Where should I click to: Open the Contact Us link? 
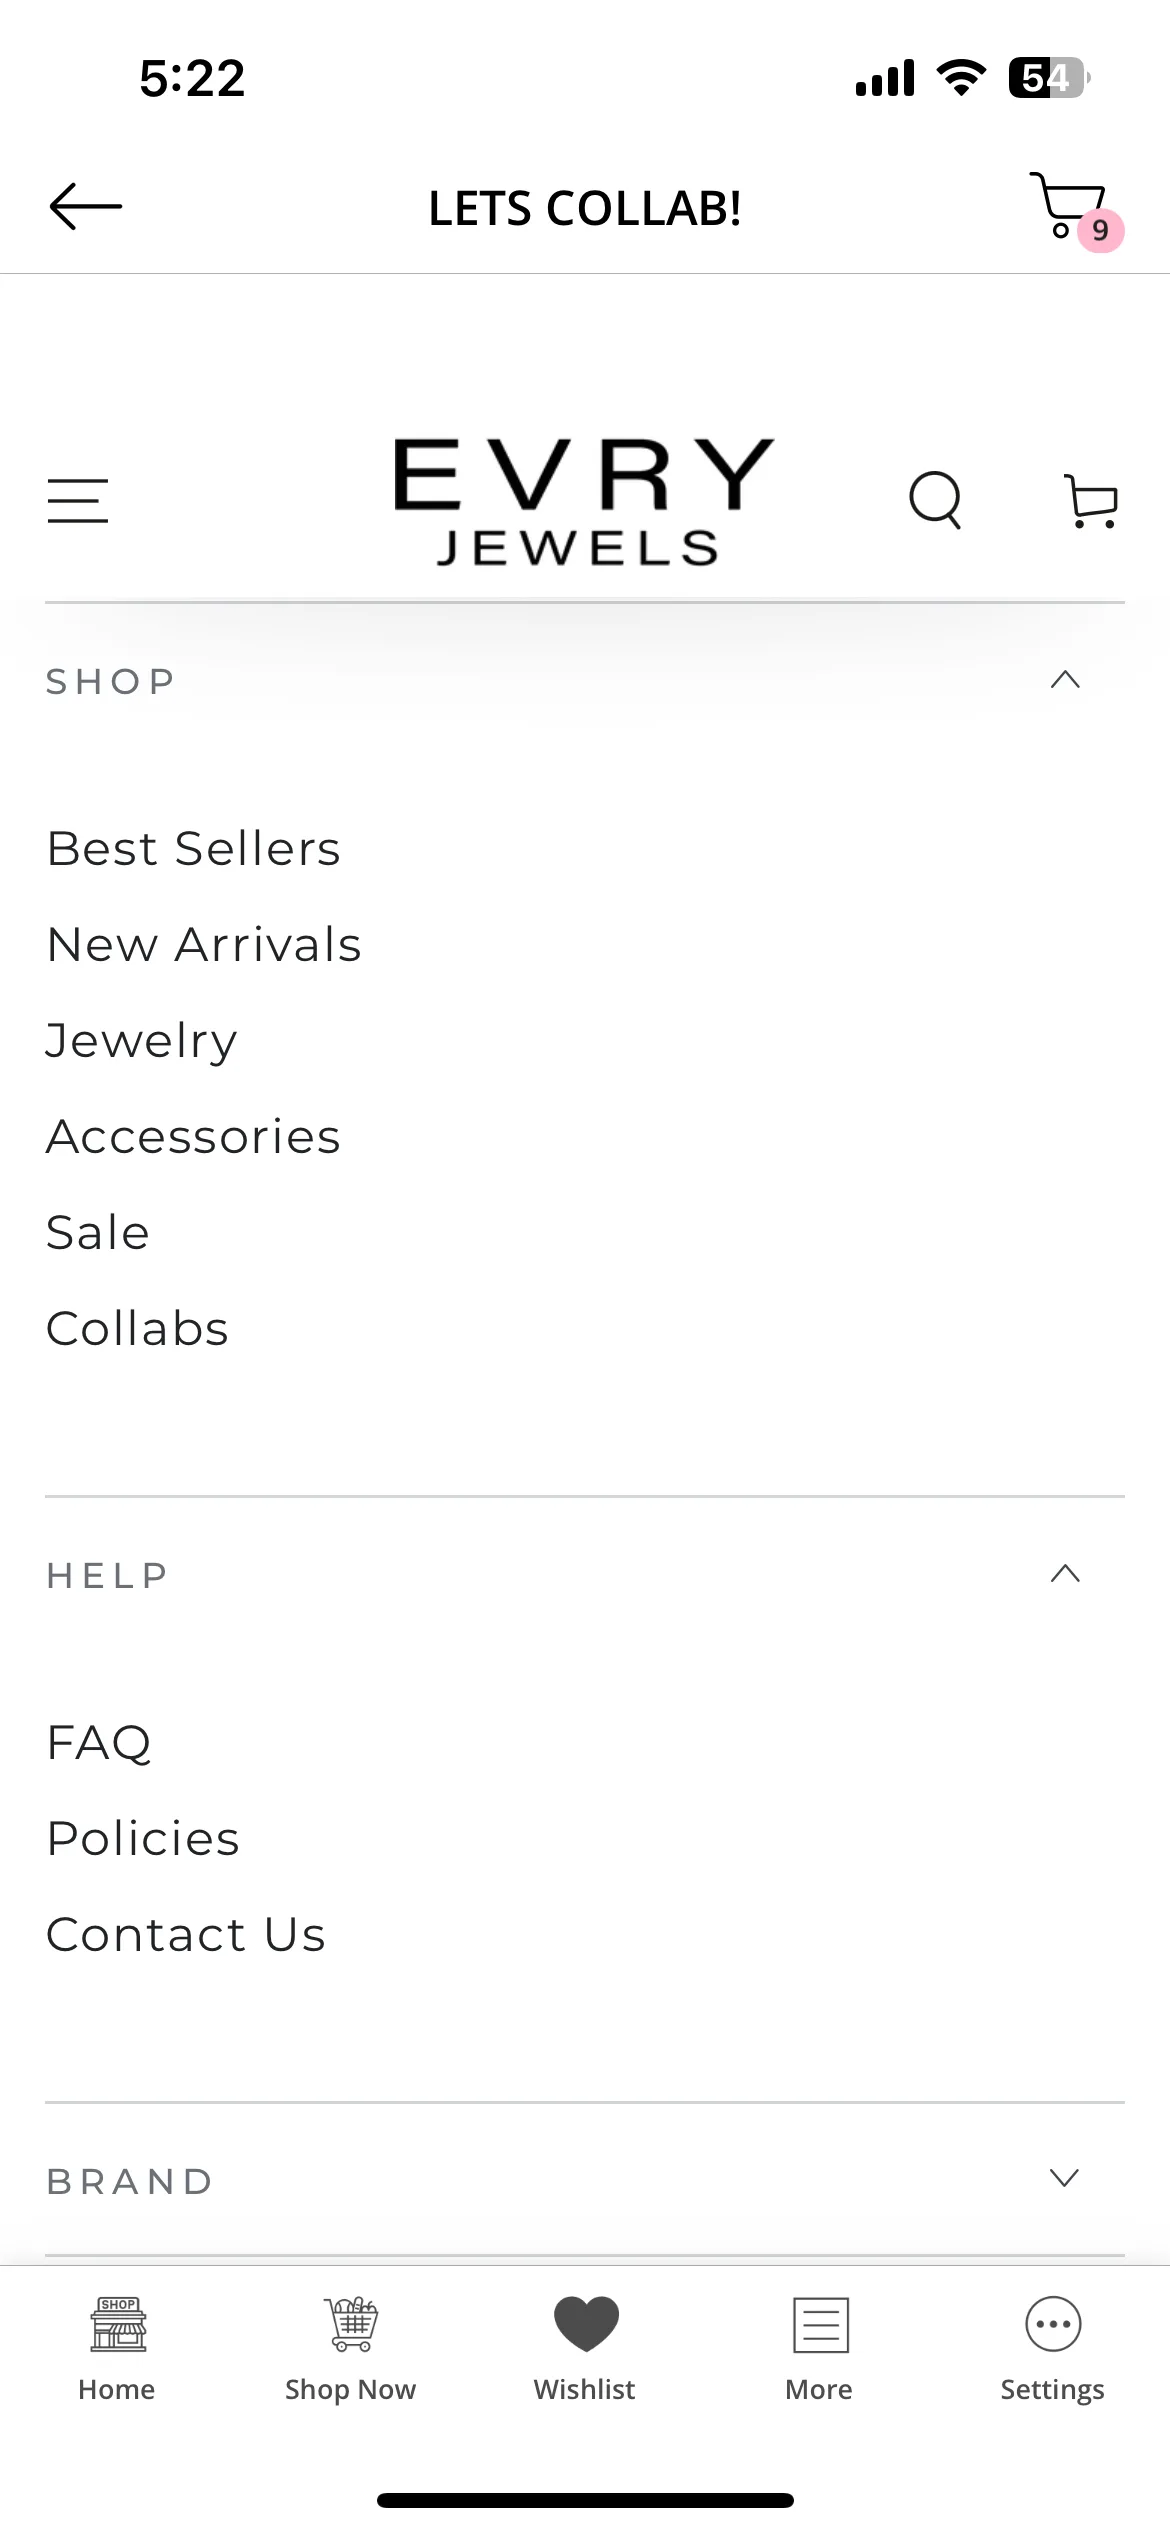click(186, 1934)
